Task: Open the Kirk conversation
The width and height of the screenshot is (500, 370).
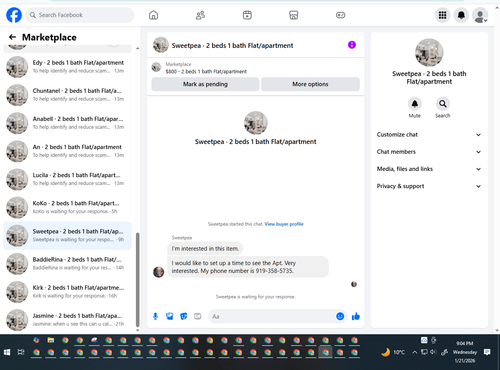Action: (67, 292)
